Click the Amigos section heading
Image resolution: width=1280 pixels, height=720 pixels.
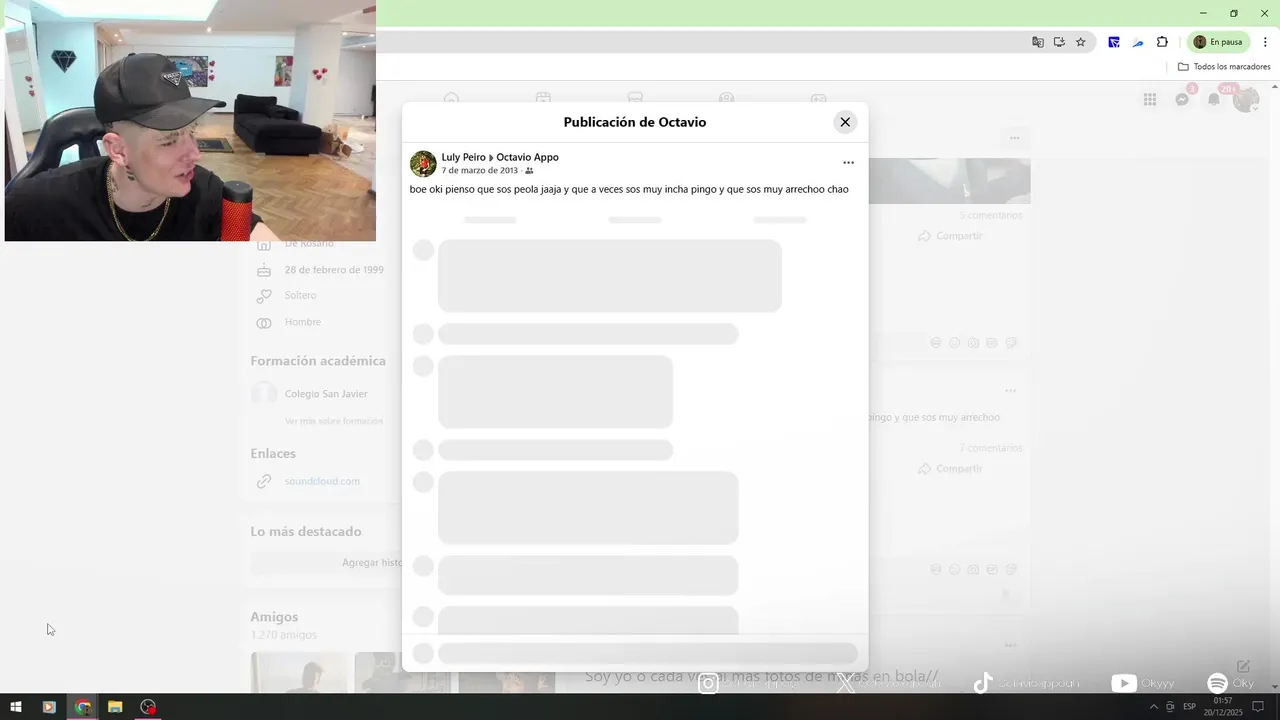point(274,617)
